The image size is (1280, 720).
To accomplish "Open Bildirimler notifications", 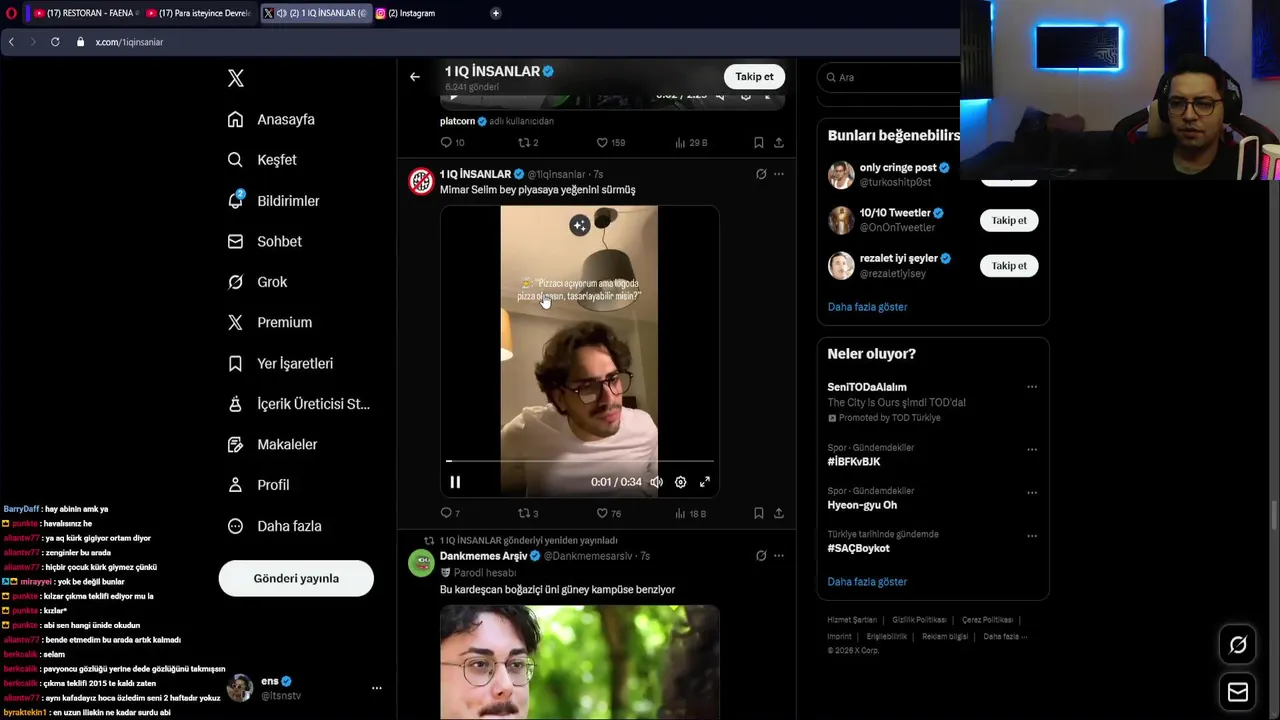I will tap(273, 201).
